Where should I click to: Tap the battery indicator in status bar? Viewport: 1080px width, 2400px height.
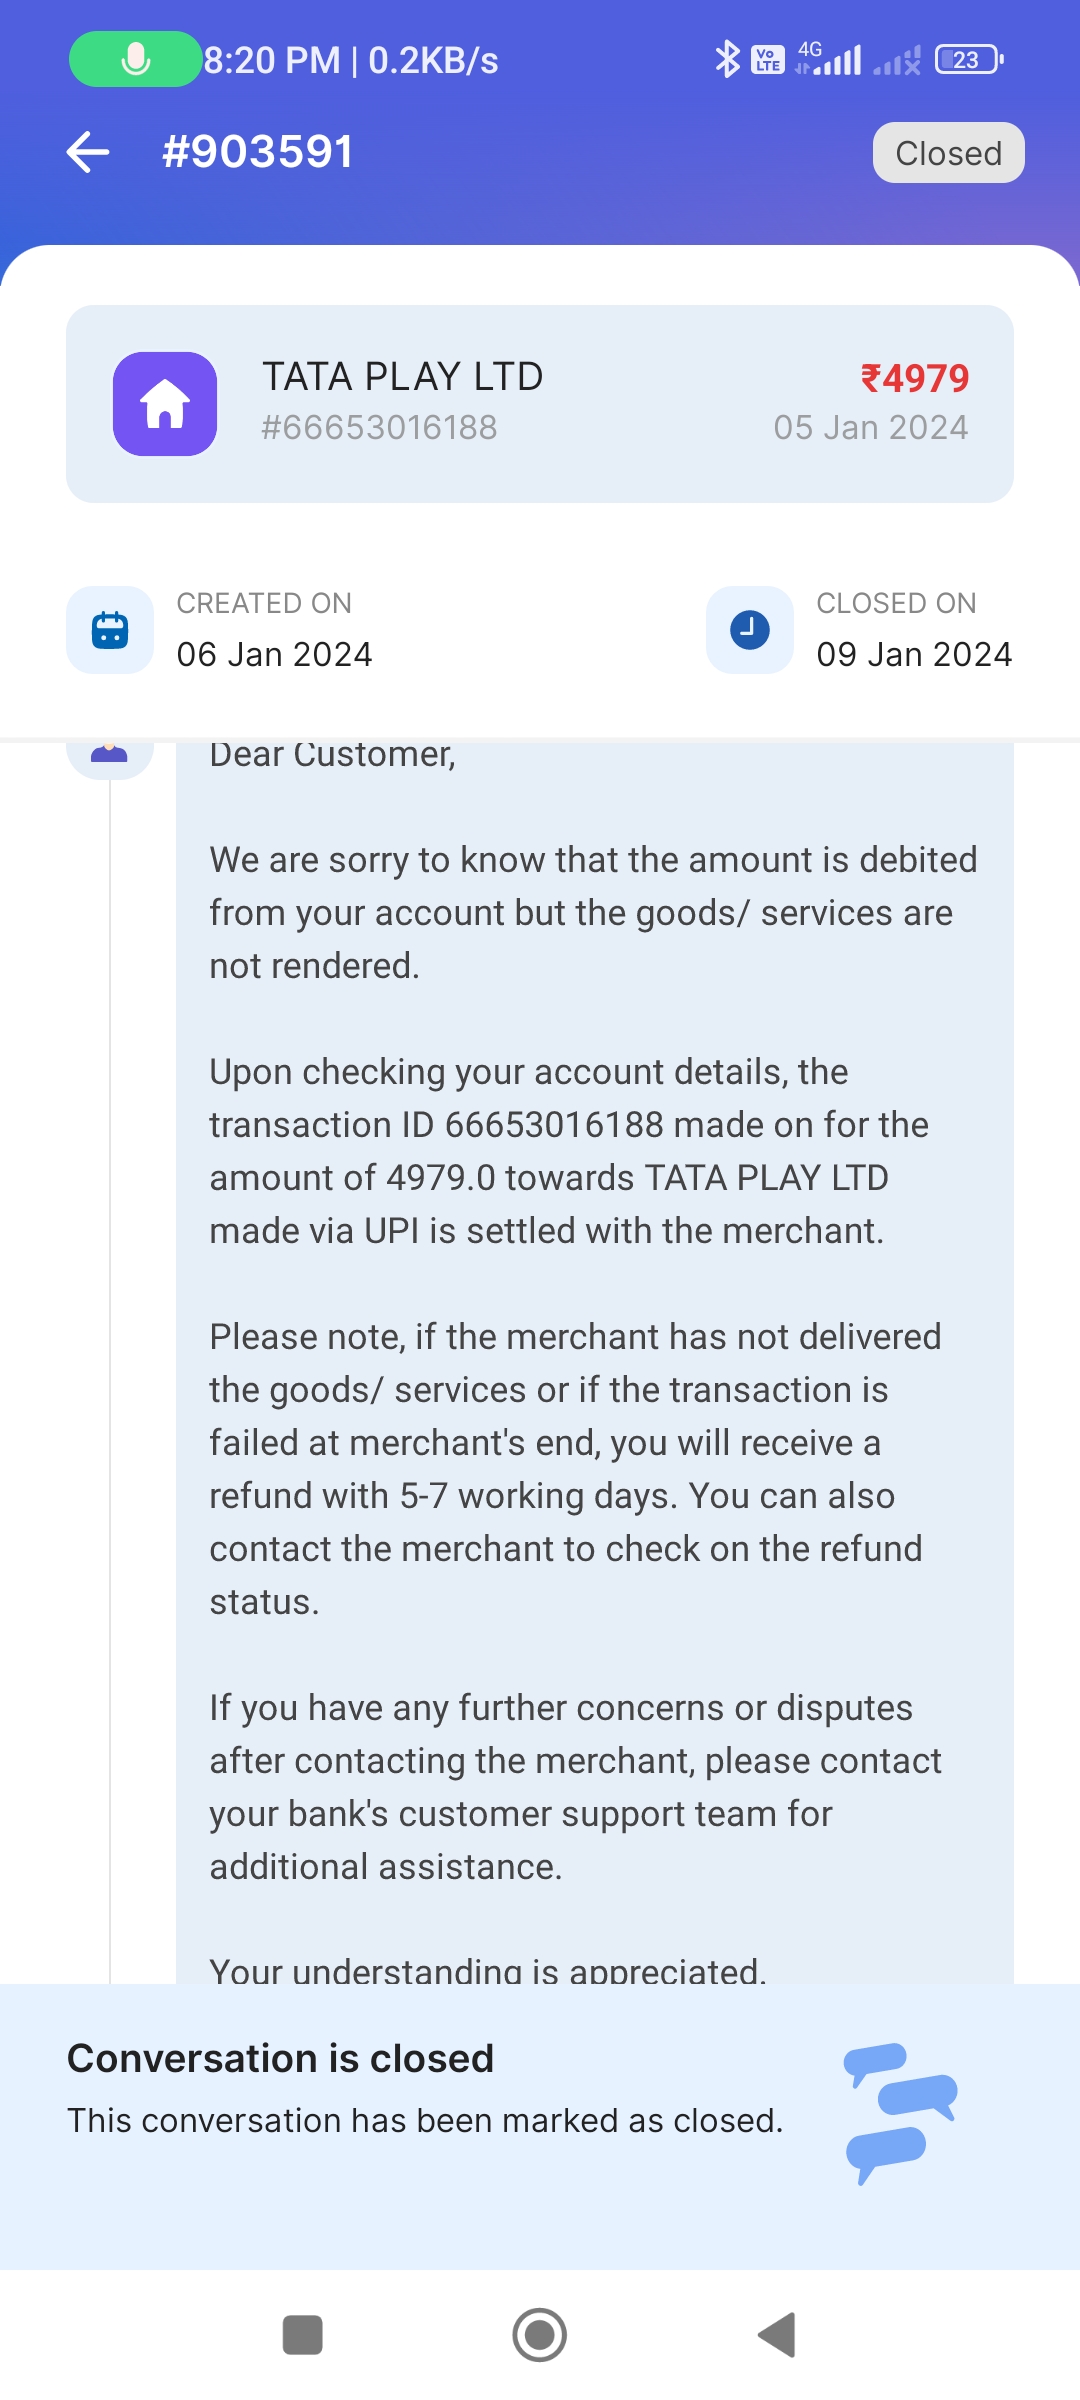pos(968,60)
